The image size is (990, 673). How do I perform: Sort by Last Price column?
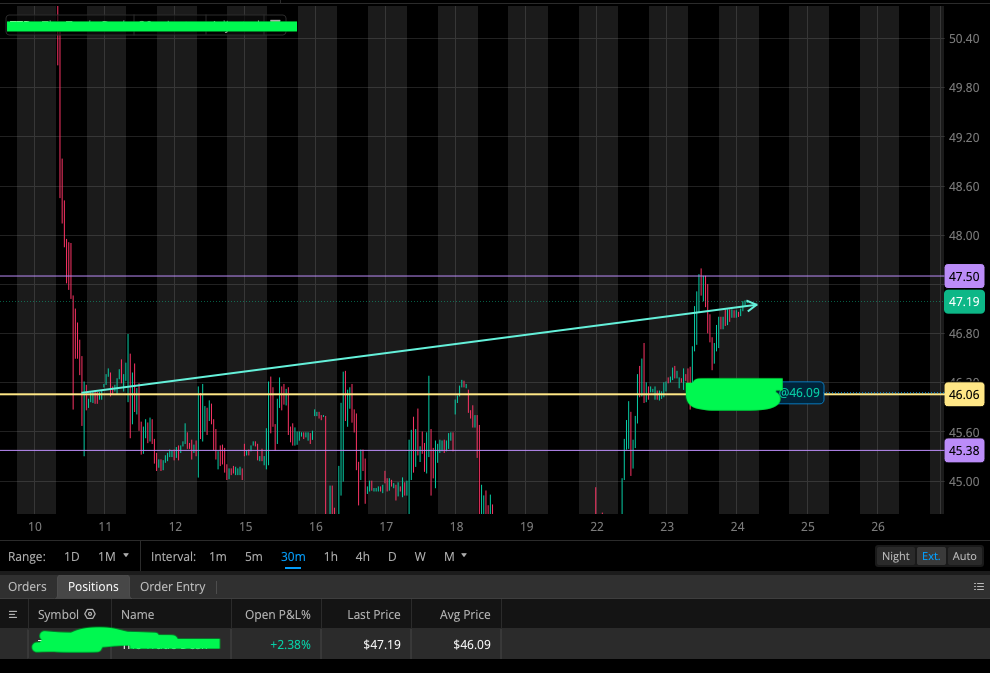pyautogui.click(x=374, y=614)
